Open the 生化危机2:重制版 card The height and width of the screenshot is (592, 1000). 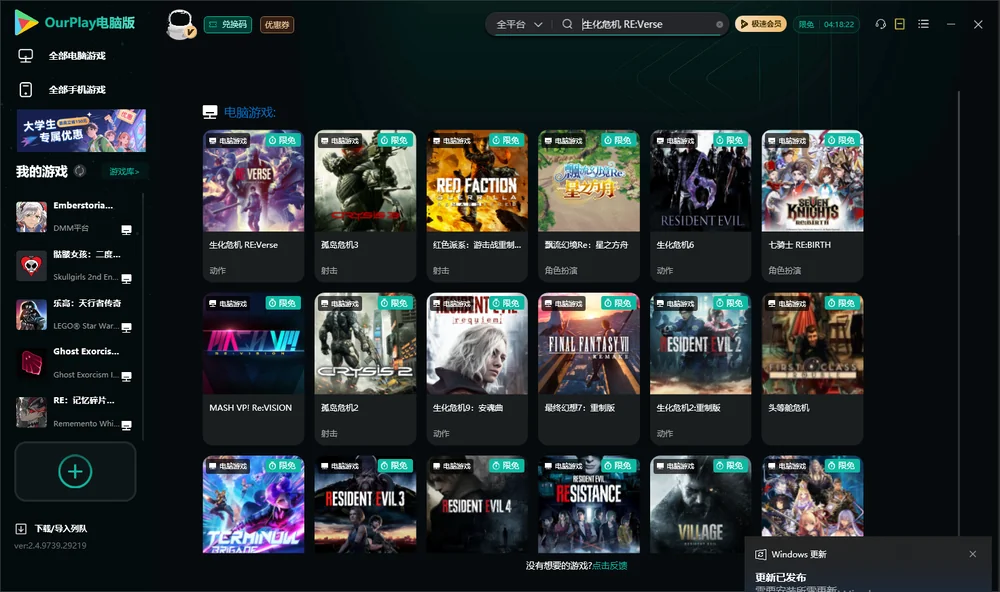pos(700,369)
